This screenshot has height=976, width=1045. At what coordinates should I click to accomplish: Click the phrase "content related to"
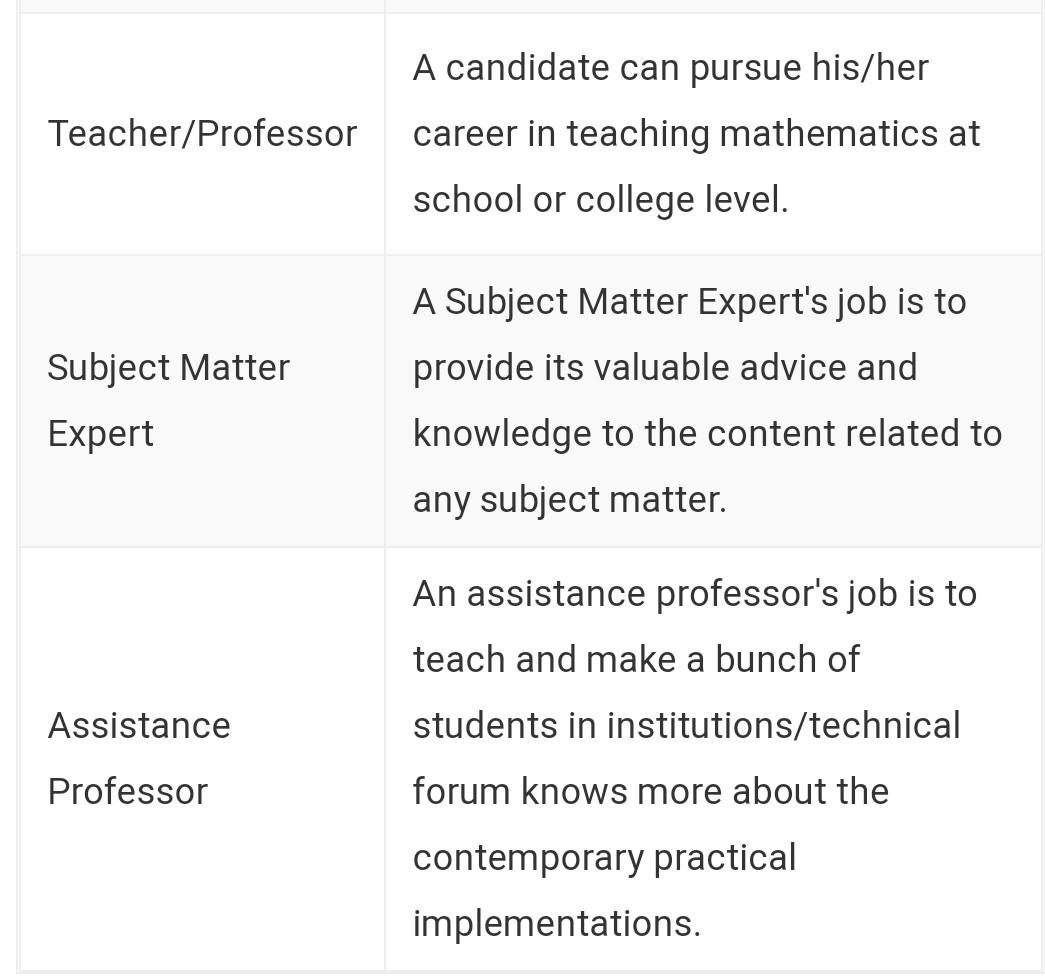(846, 434)
